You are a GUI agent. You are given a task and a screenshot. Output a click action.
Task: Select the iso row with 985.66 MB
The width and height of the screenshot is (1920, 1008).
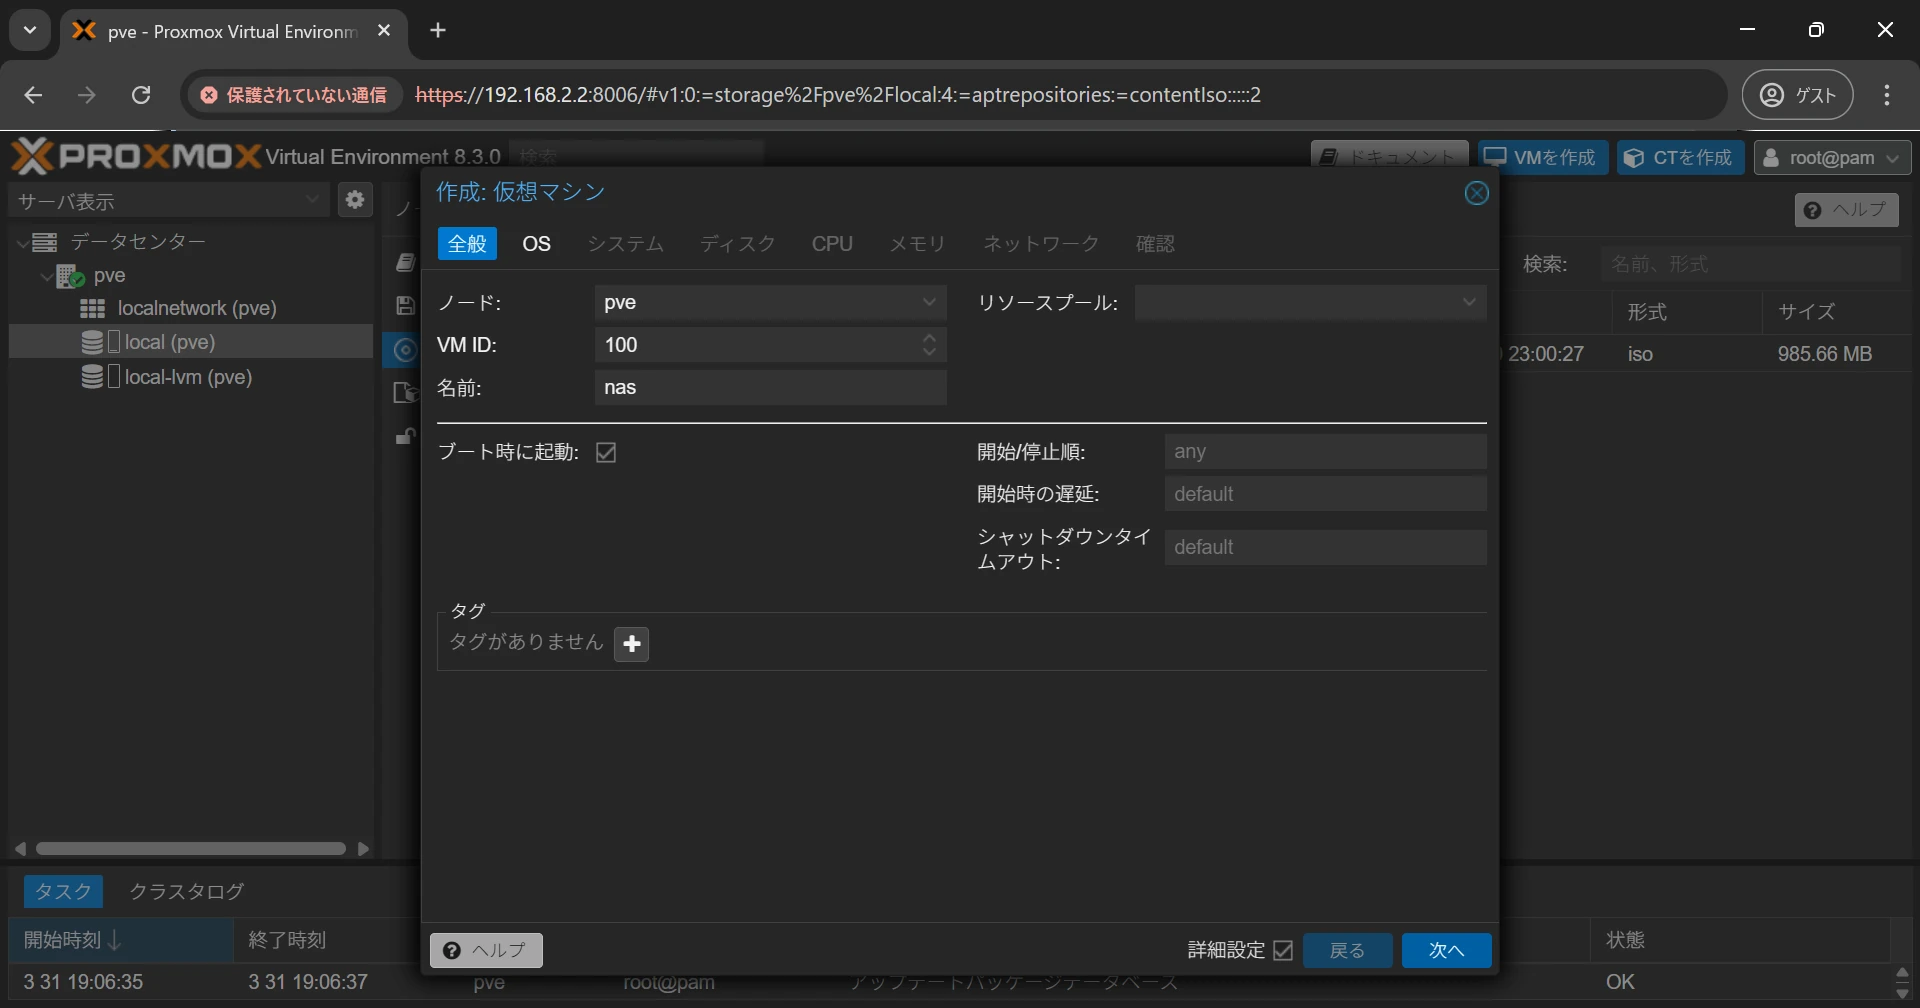click(x=1705, y=354)
